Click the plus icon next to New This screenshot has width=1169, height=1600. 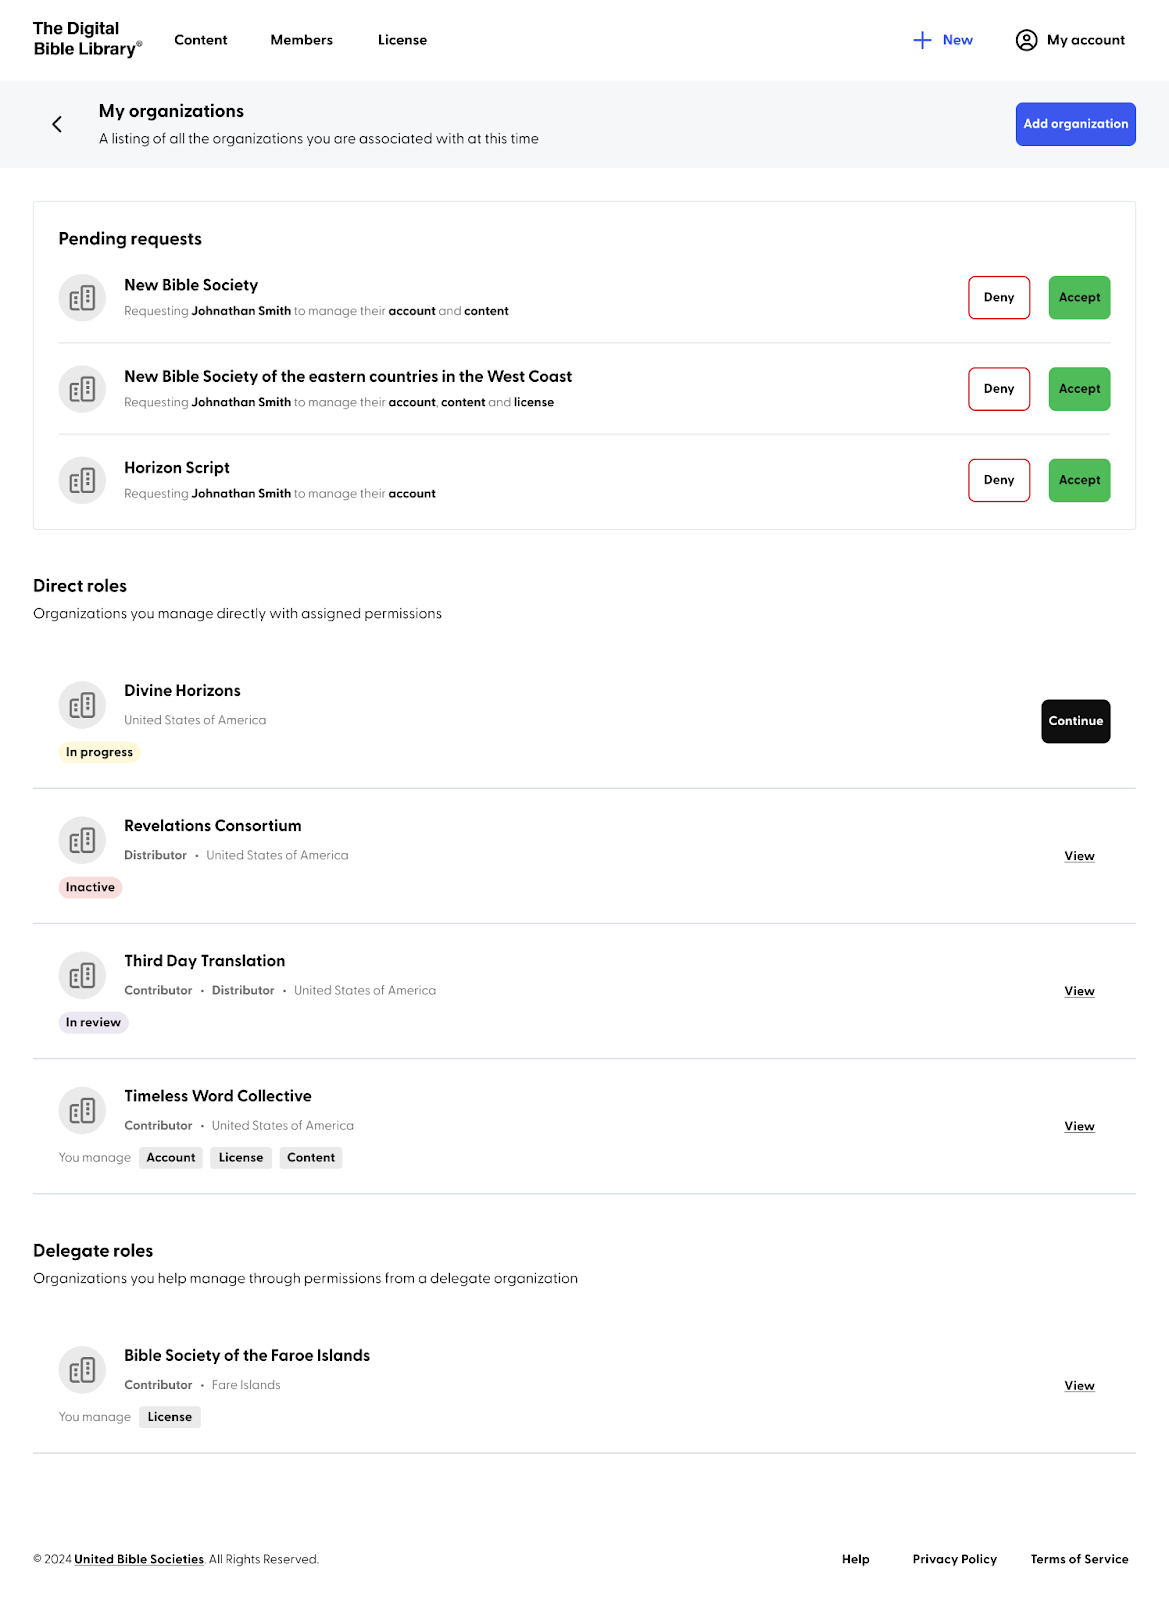(x=922, y=40)
